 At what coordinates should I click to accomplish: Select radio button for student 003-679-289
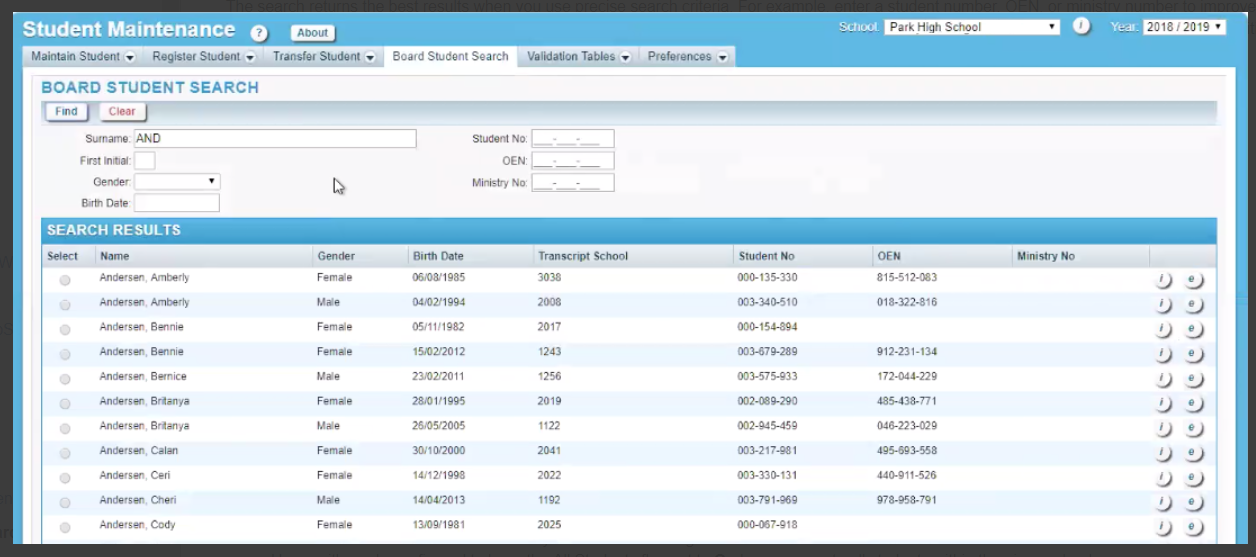65,354
